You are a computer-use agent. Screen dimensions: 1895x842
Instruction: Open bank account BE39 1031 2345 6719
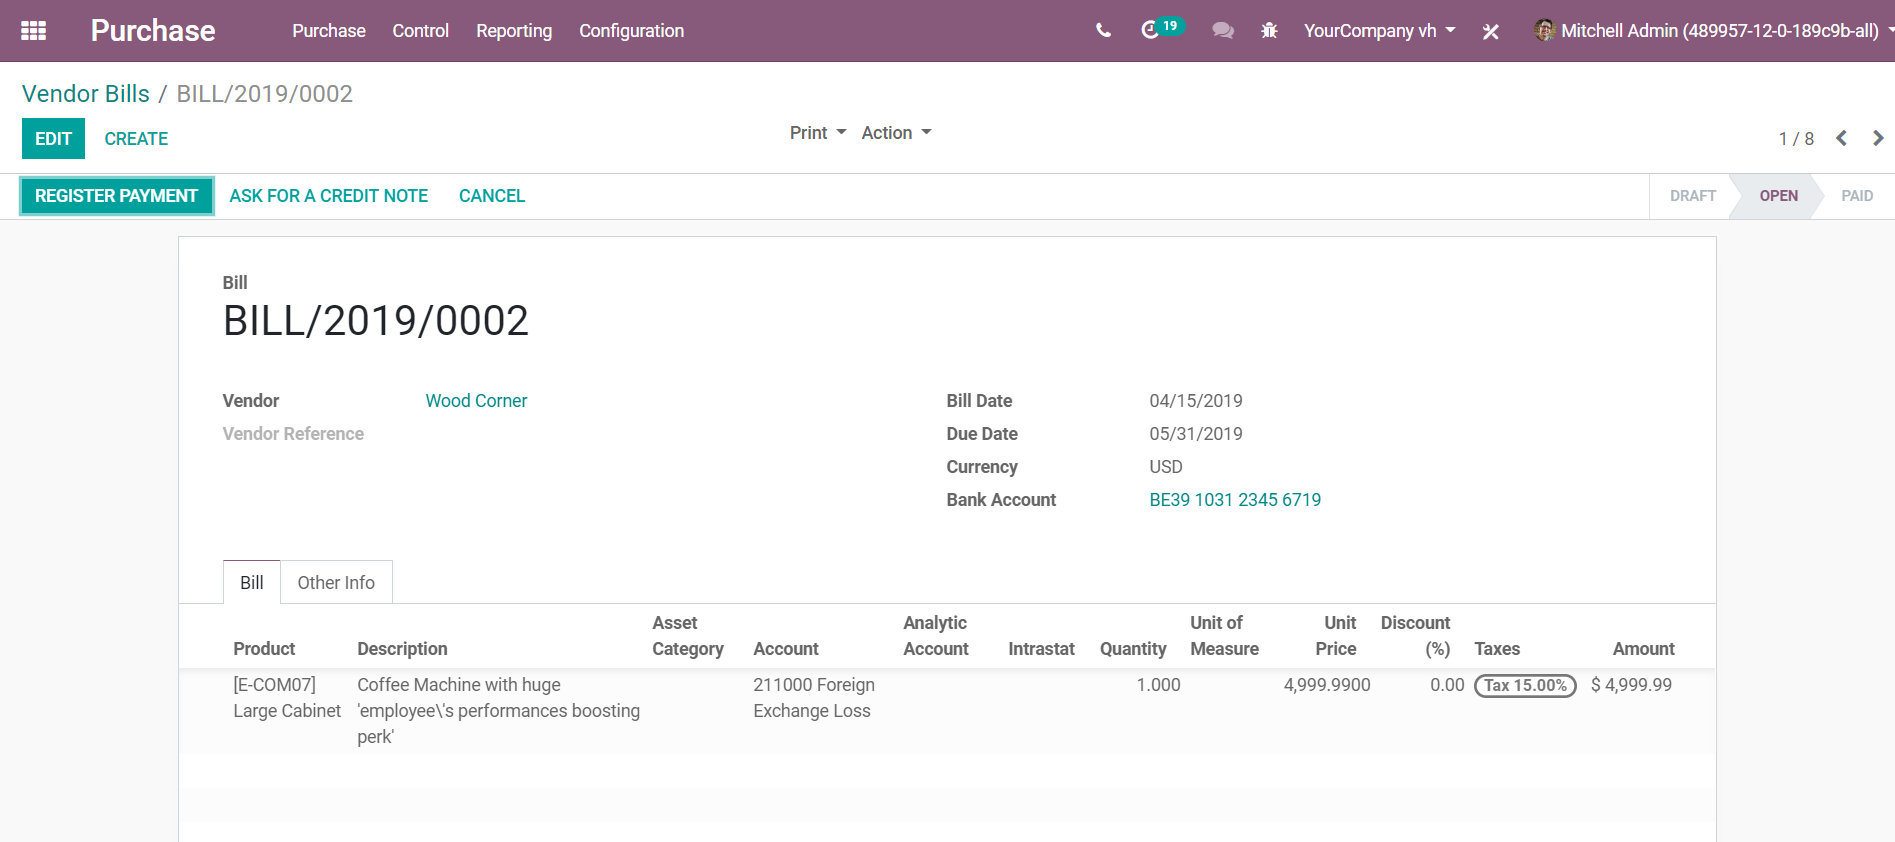tap(1234, 500)
